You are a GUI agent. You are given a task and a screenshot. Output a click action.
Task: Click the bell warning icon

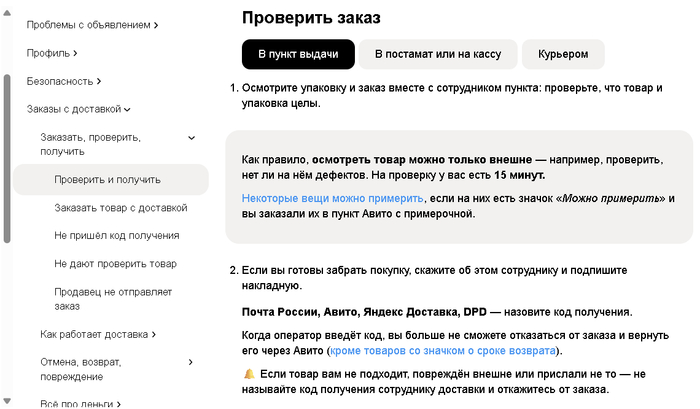249,373
